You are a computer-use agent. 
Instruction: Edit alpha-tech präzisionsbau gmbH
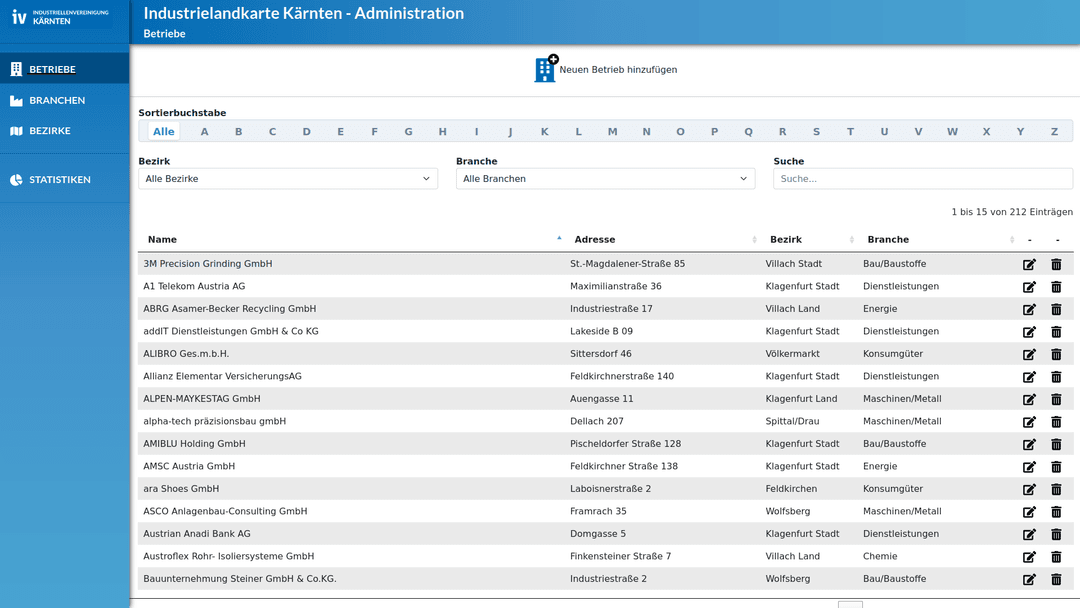[x=1029, y=421]
